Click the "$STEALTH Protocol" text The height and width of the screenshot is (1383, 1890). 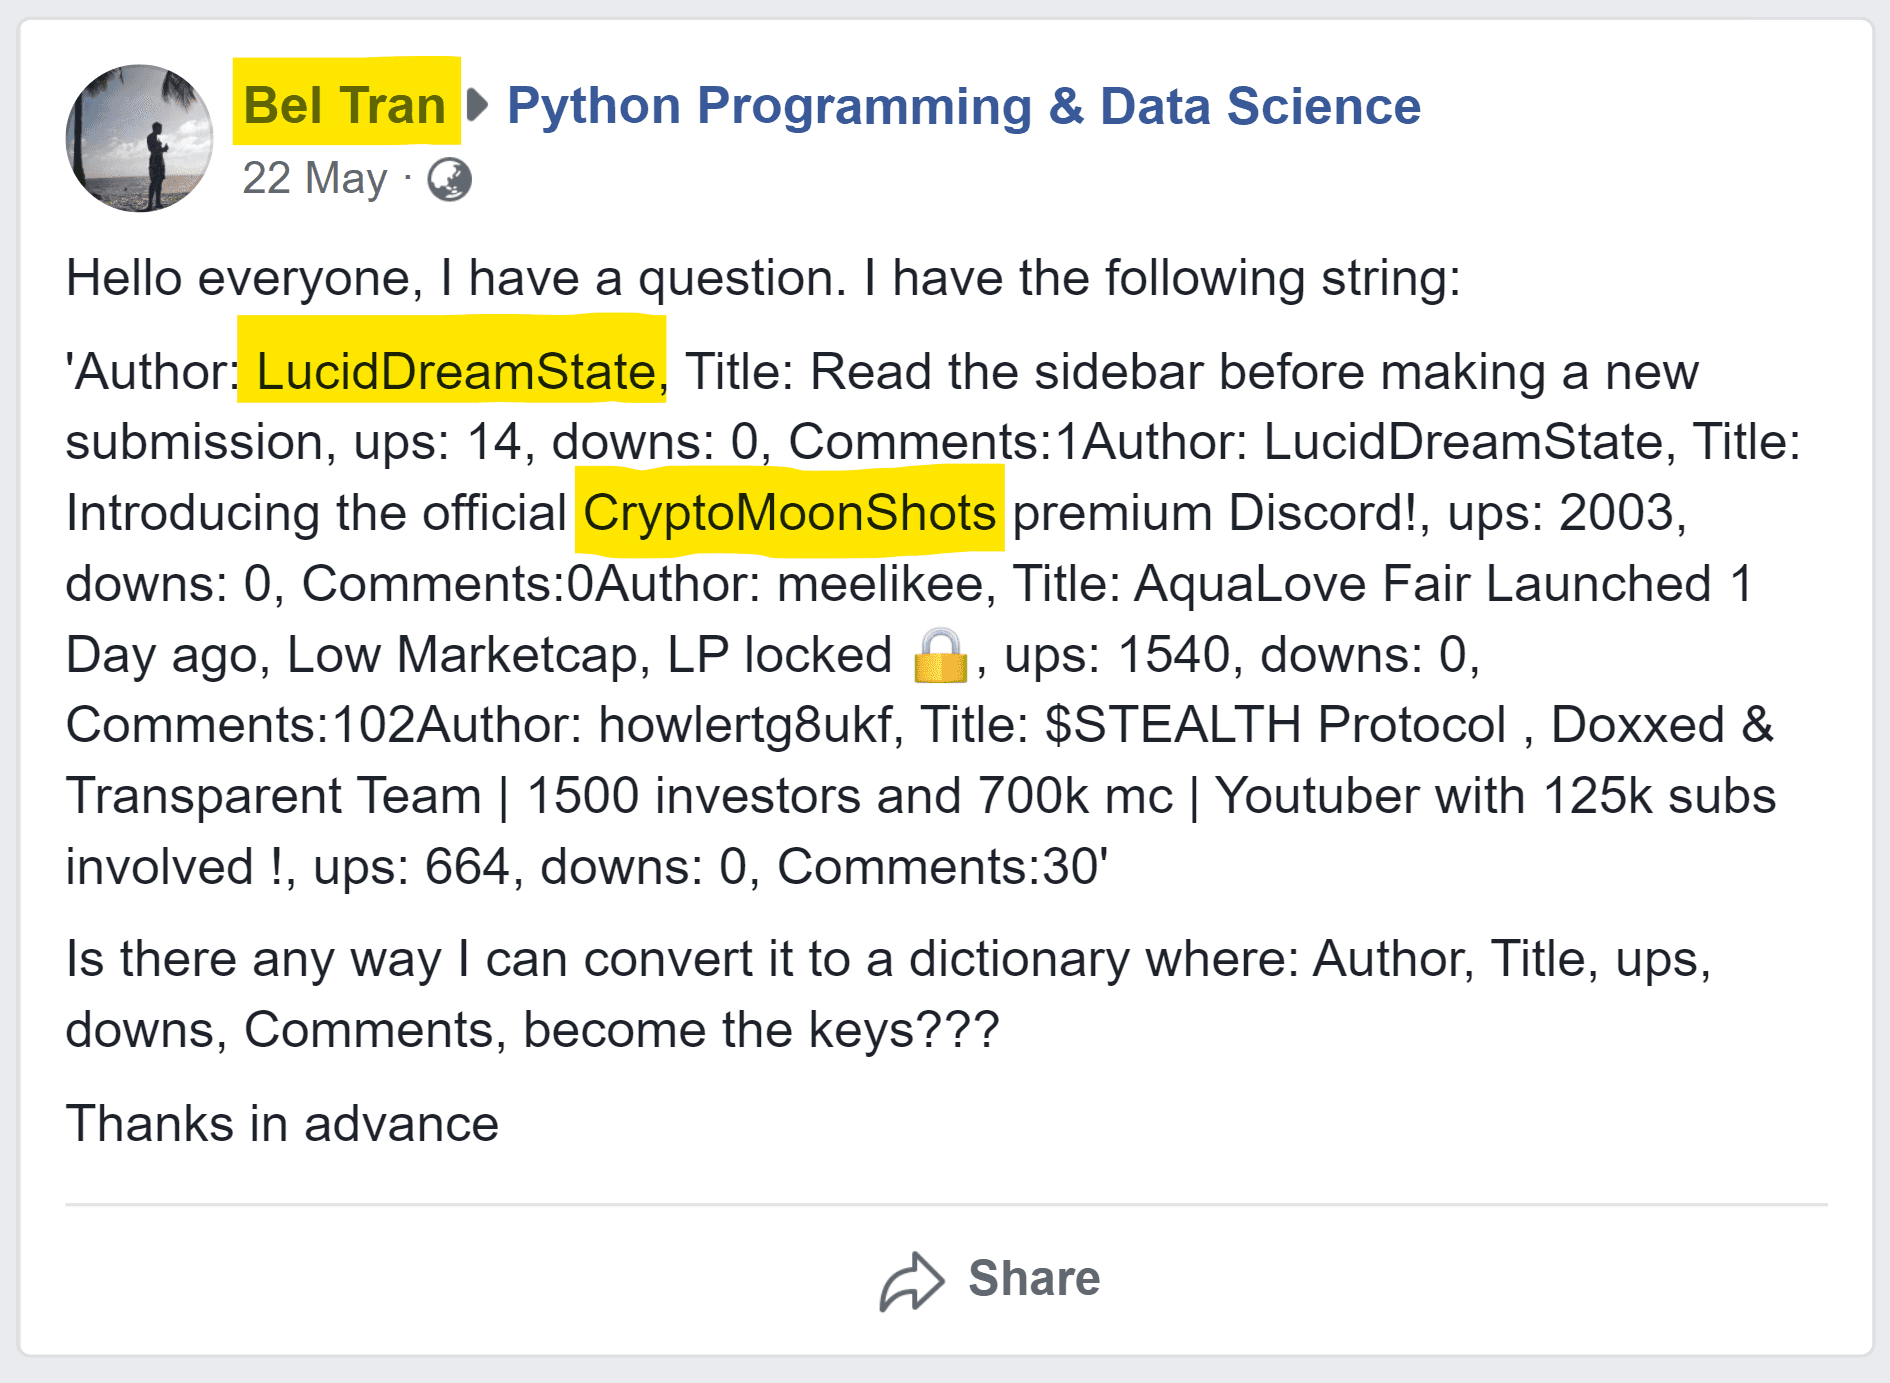pyautogui.click(x=1274, y=725)
